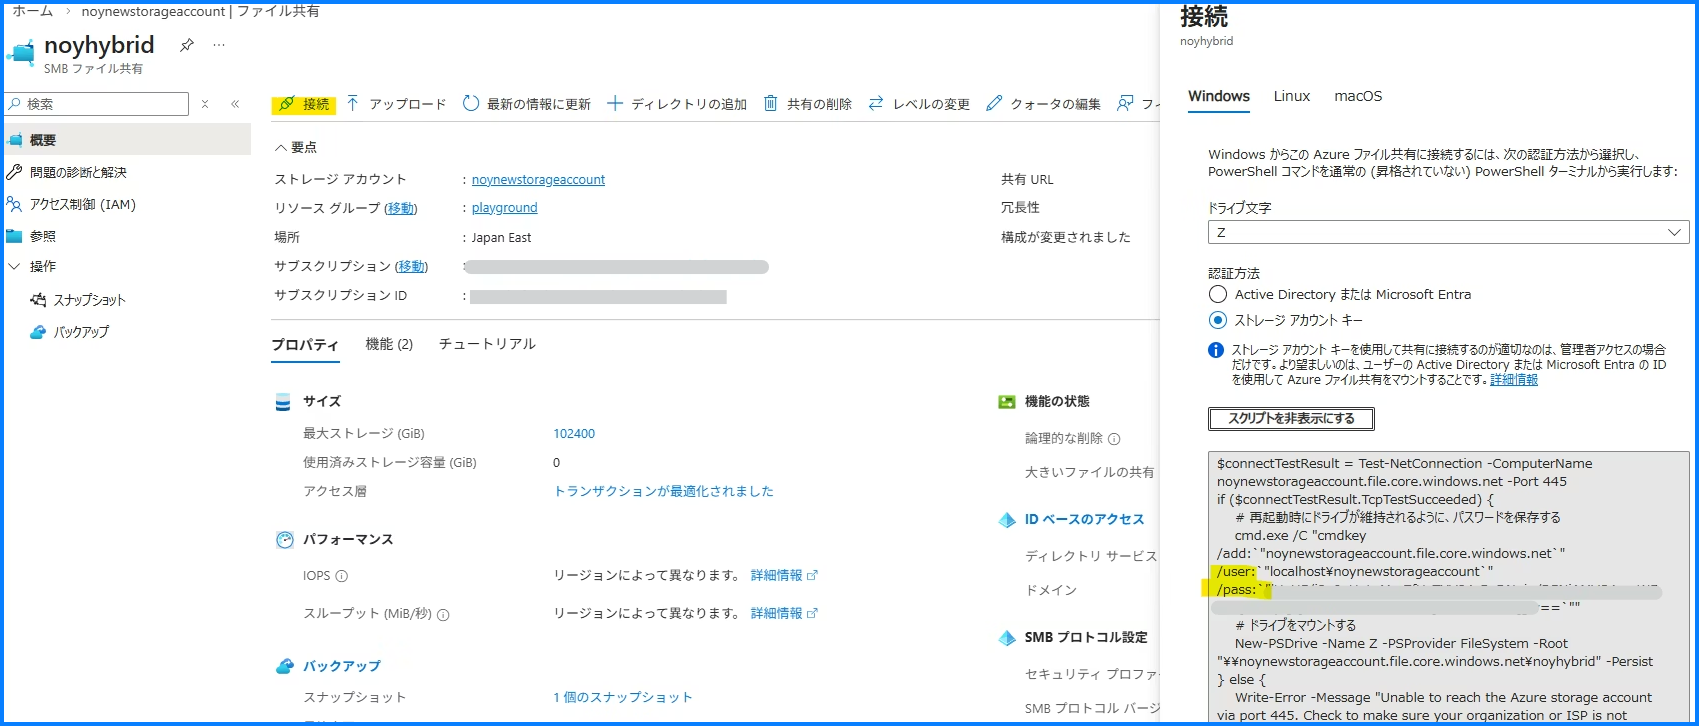Click the バックアップ section heading link
The image size is (1699, 726).
342,666
